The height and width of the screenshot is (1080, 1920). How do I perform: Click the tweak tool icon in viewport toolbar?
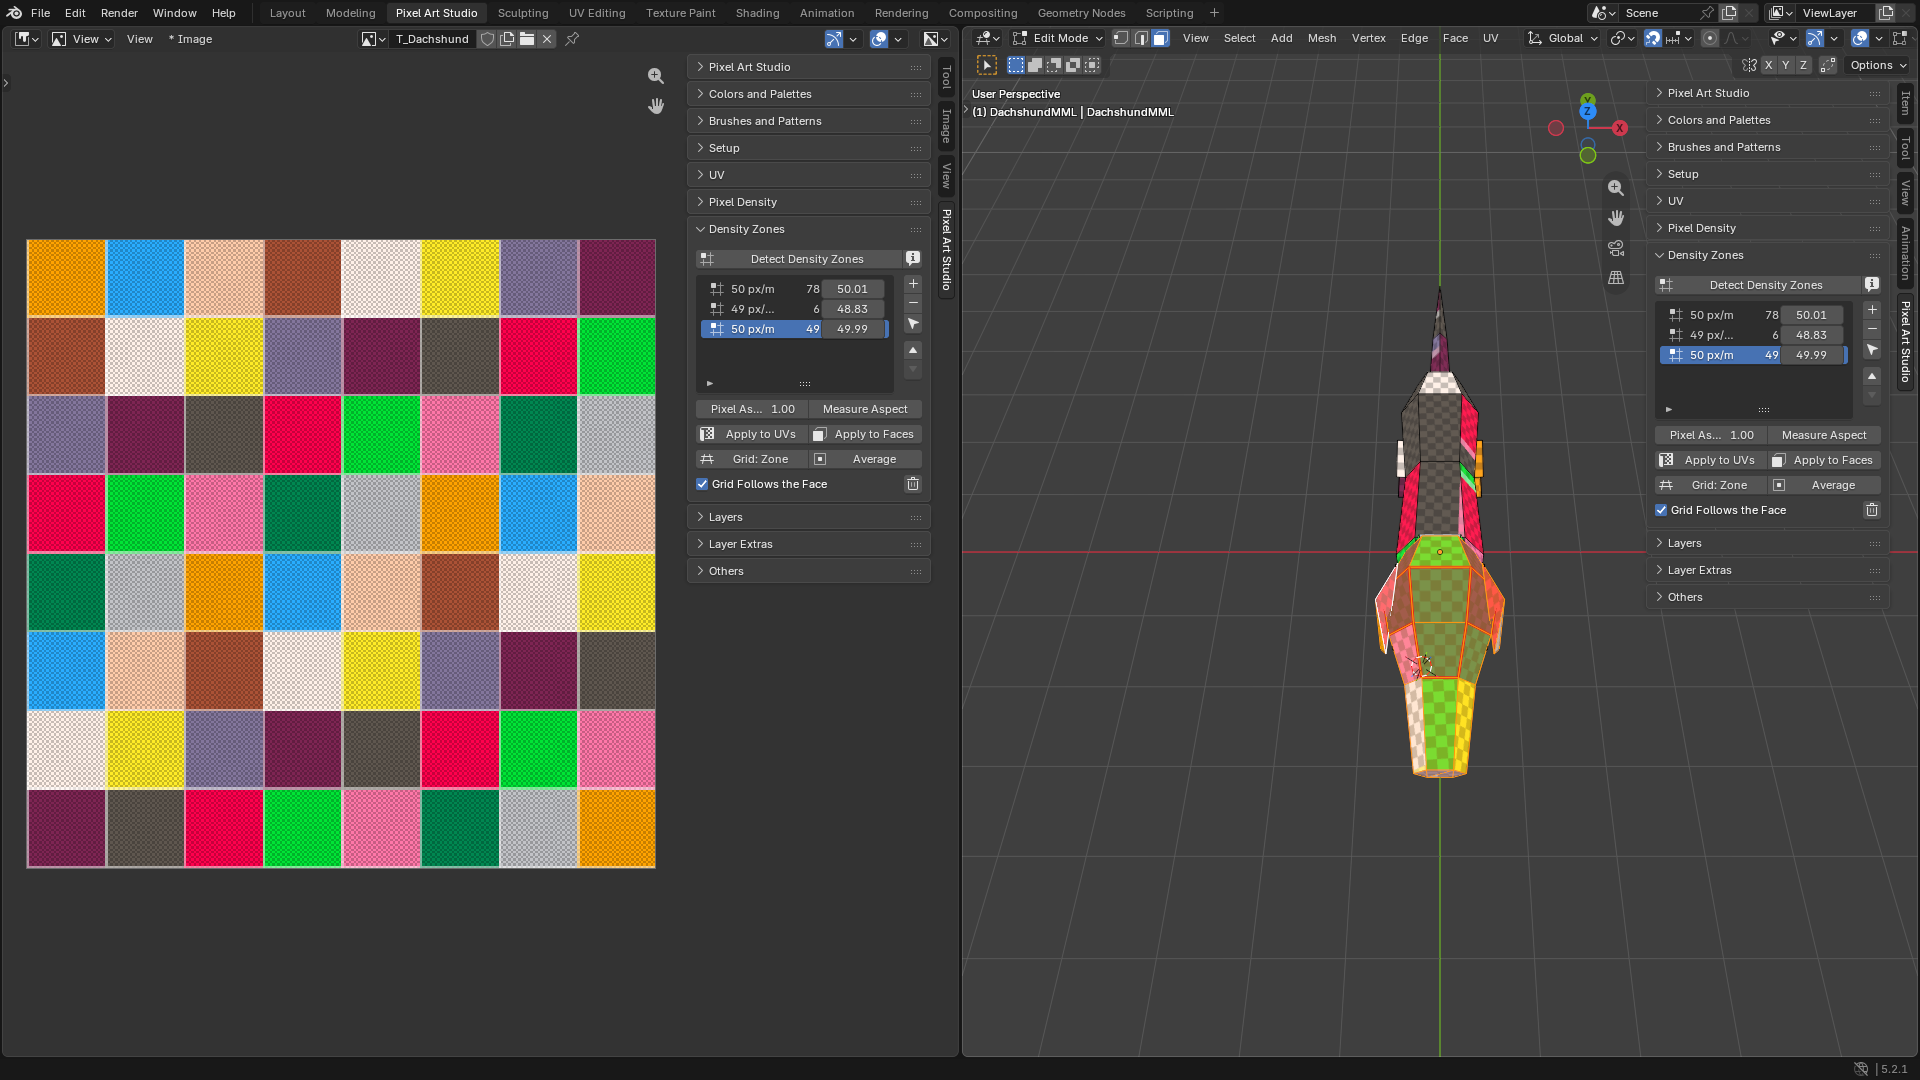tap(987, 65)
